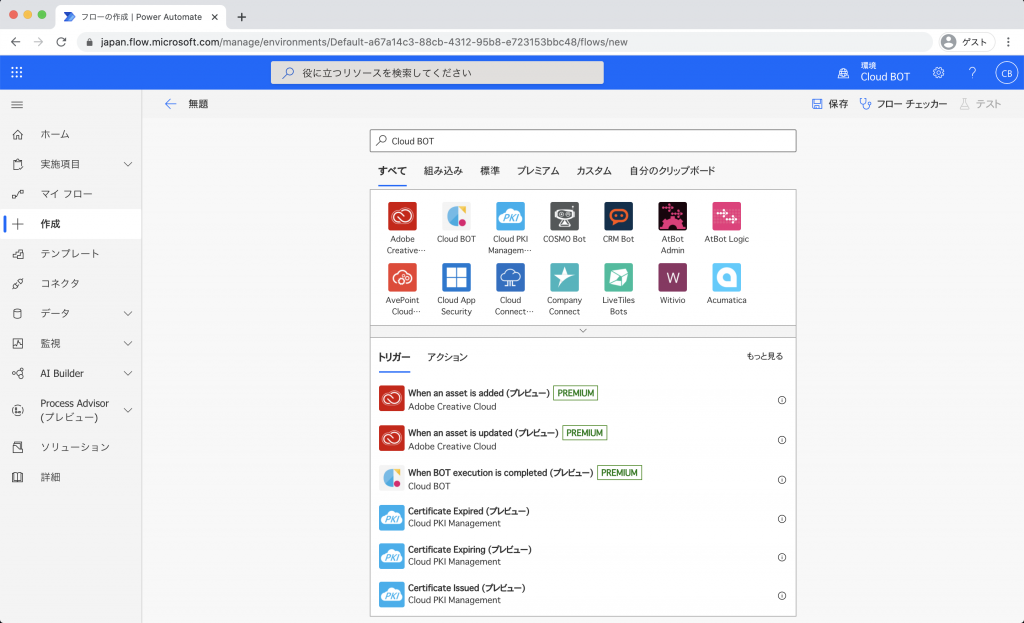
Task: Open the CB account avatar
Action: tap(1006, 73)
